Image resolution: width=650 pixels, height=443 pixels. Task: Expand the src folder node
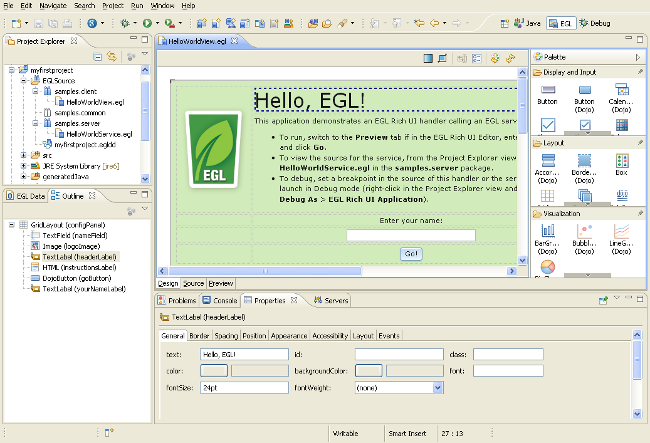[24, 155]
